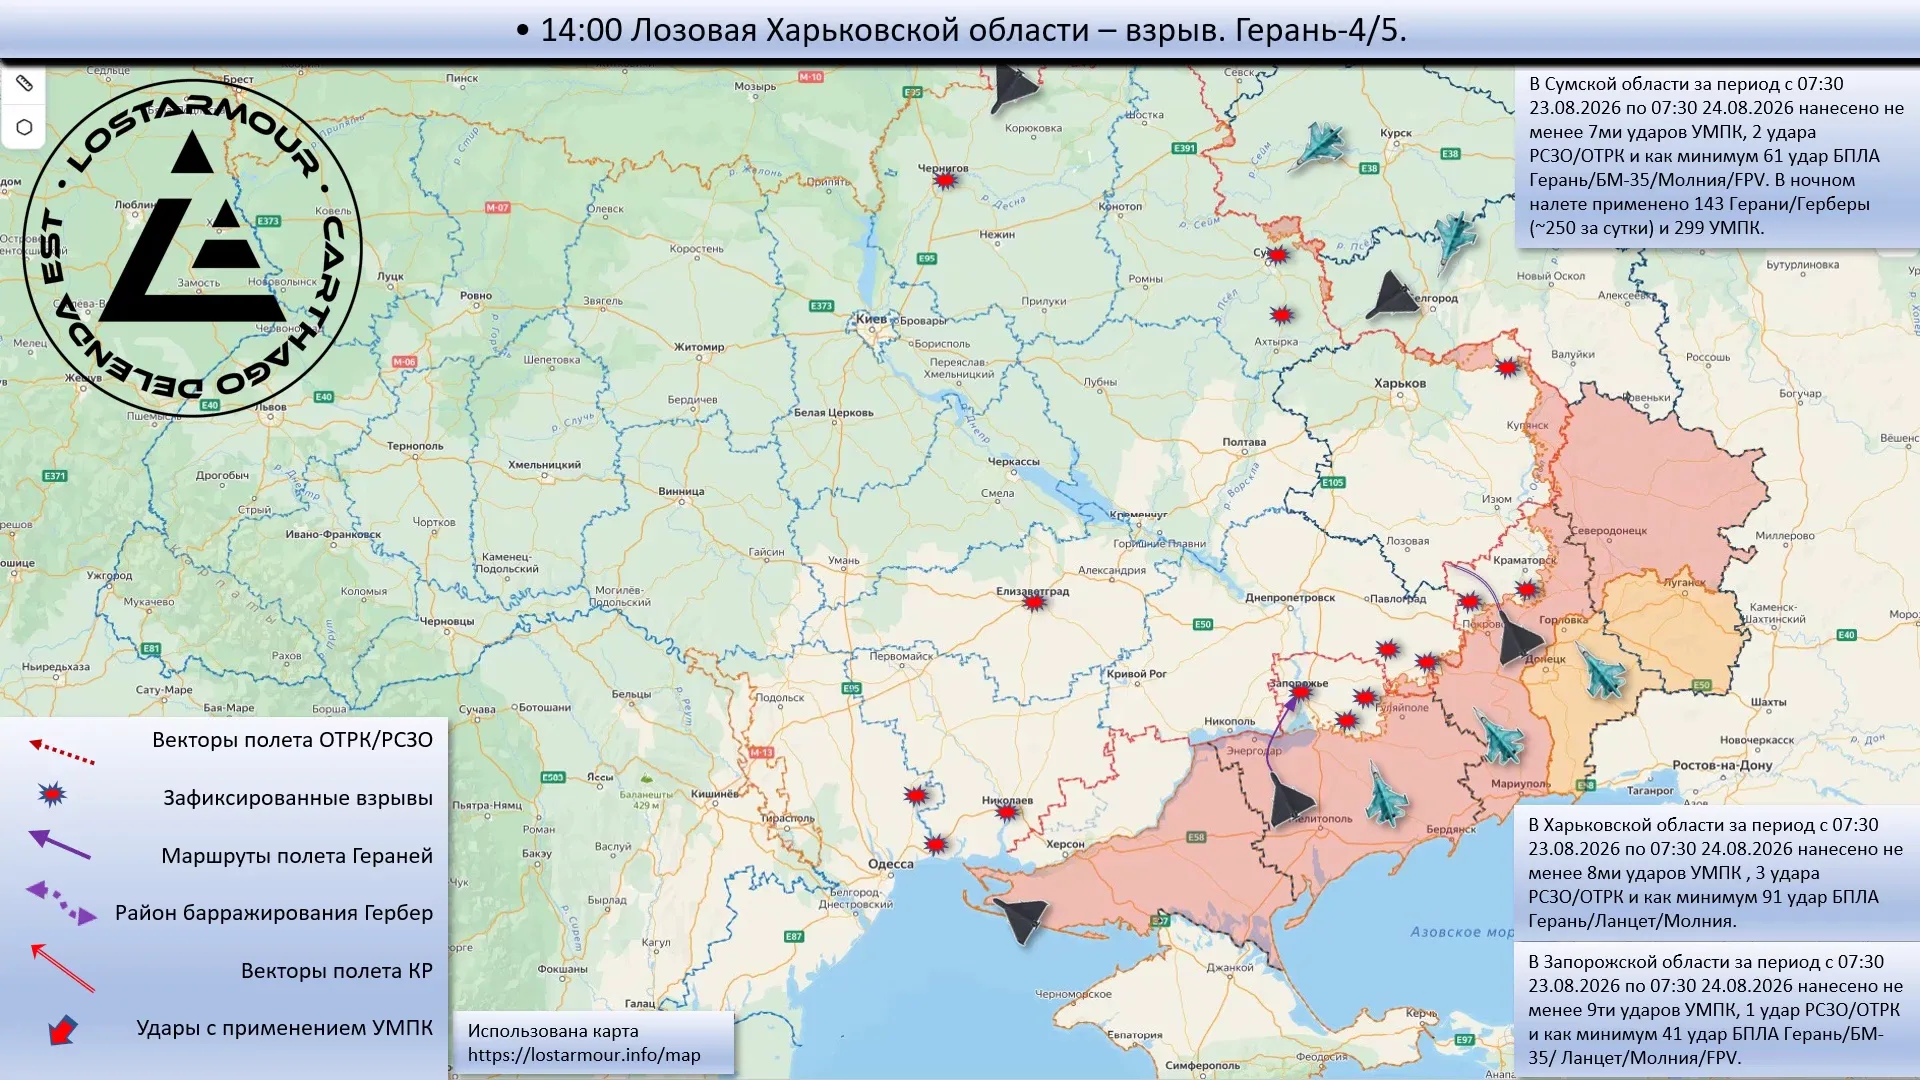
Task: Click the Geran drone icon near Покровск
Action: click(1519, 640)
